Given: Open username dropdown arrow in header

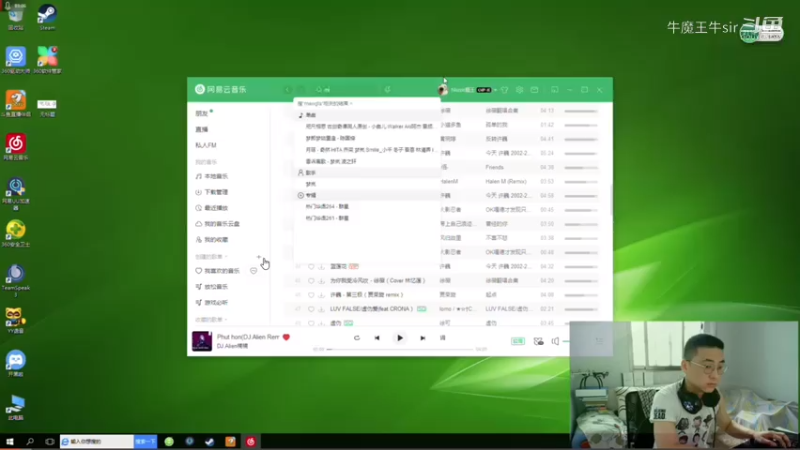Looking at the screenshot, I should [495, 90].
